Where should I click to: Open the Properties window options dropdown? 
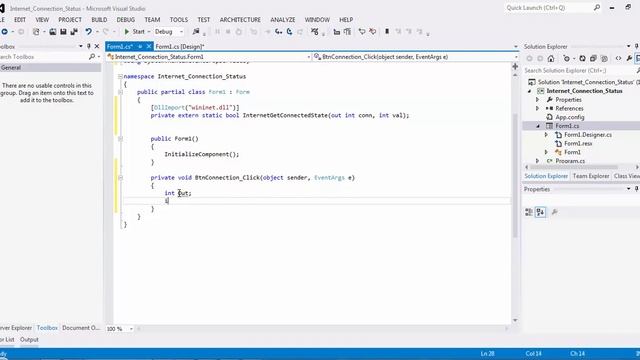pyautogui.click(x=629, y=189)
